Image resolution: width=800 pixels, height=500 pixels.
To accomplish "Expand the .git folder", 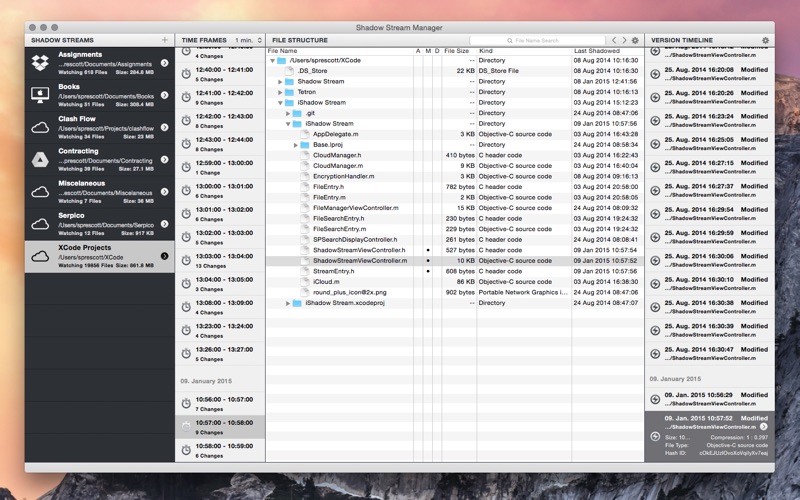I will [x=288, y=113].
